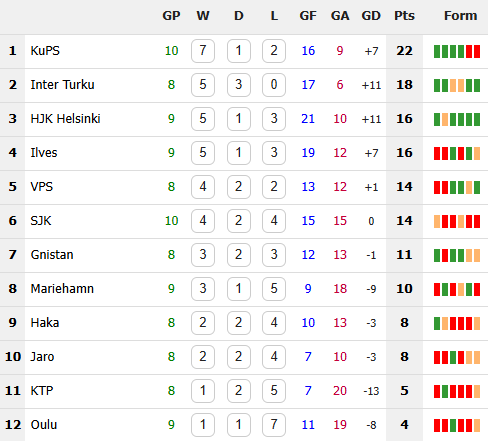Screen dimensions: 488x441
Task: Select HJK Helsinki in the standings
Action: [x=65, y=119]
